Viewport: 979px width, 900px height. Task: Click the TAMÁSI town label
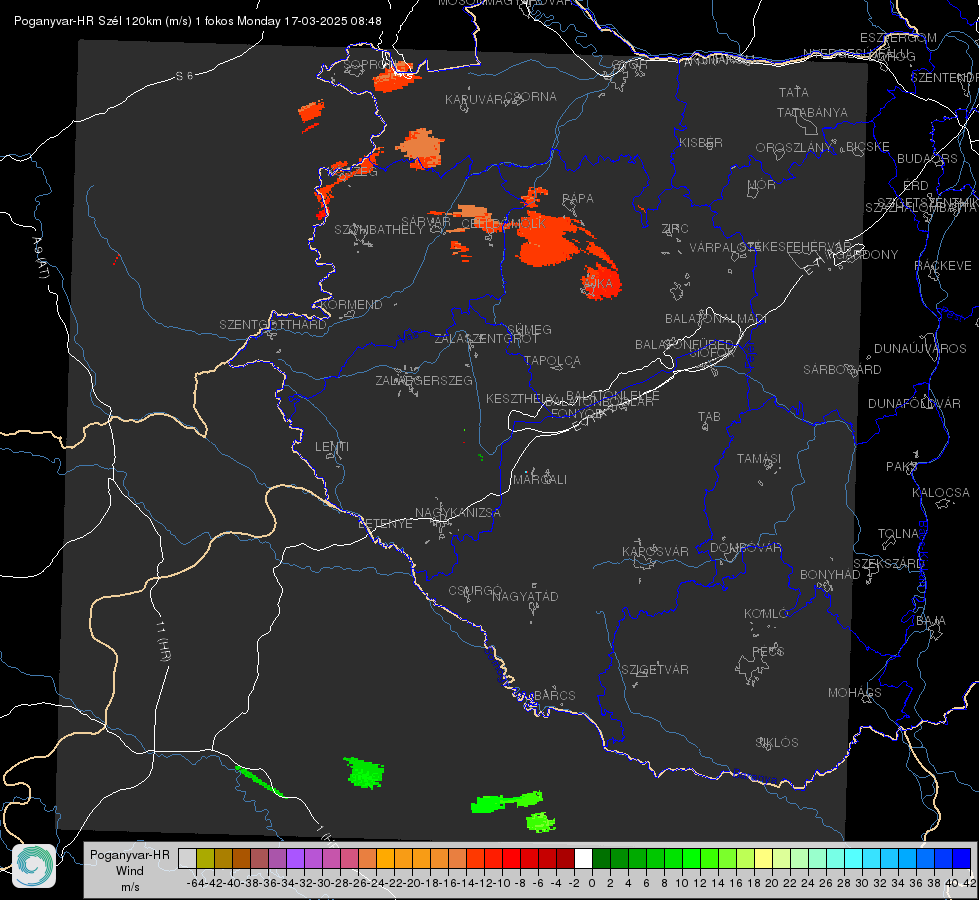(x=759, y=459)
